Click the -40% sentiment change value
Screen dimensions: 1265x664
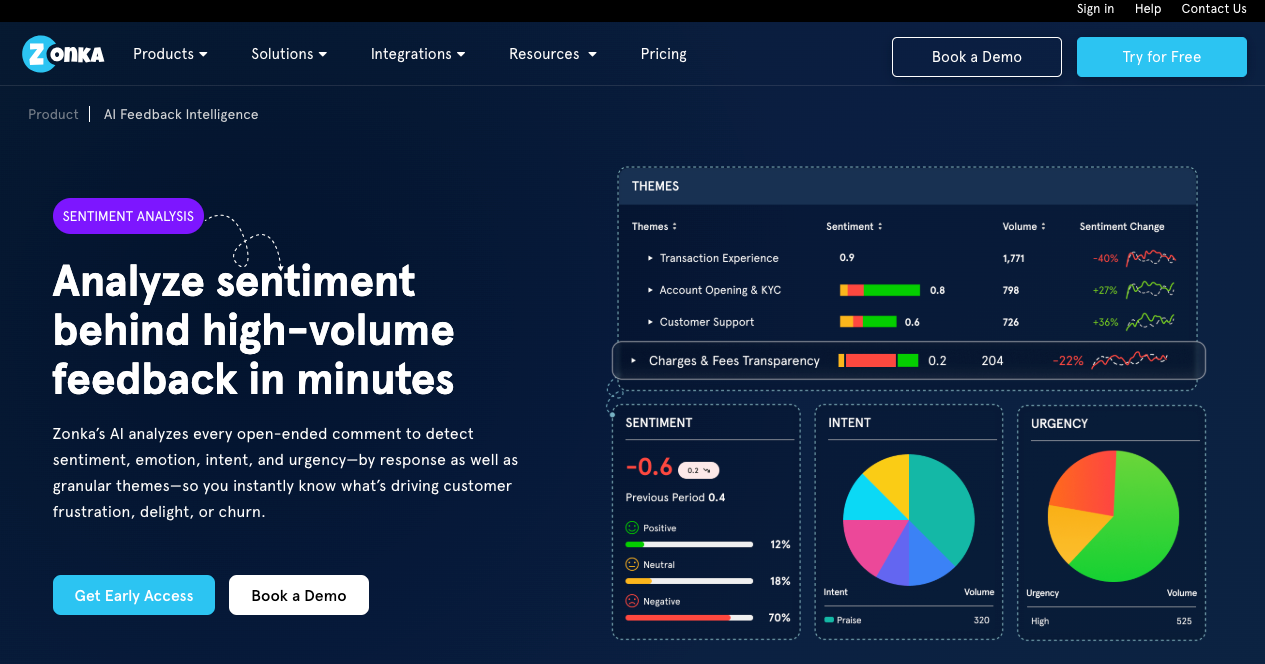(1106, 258)
